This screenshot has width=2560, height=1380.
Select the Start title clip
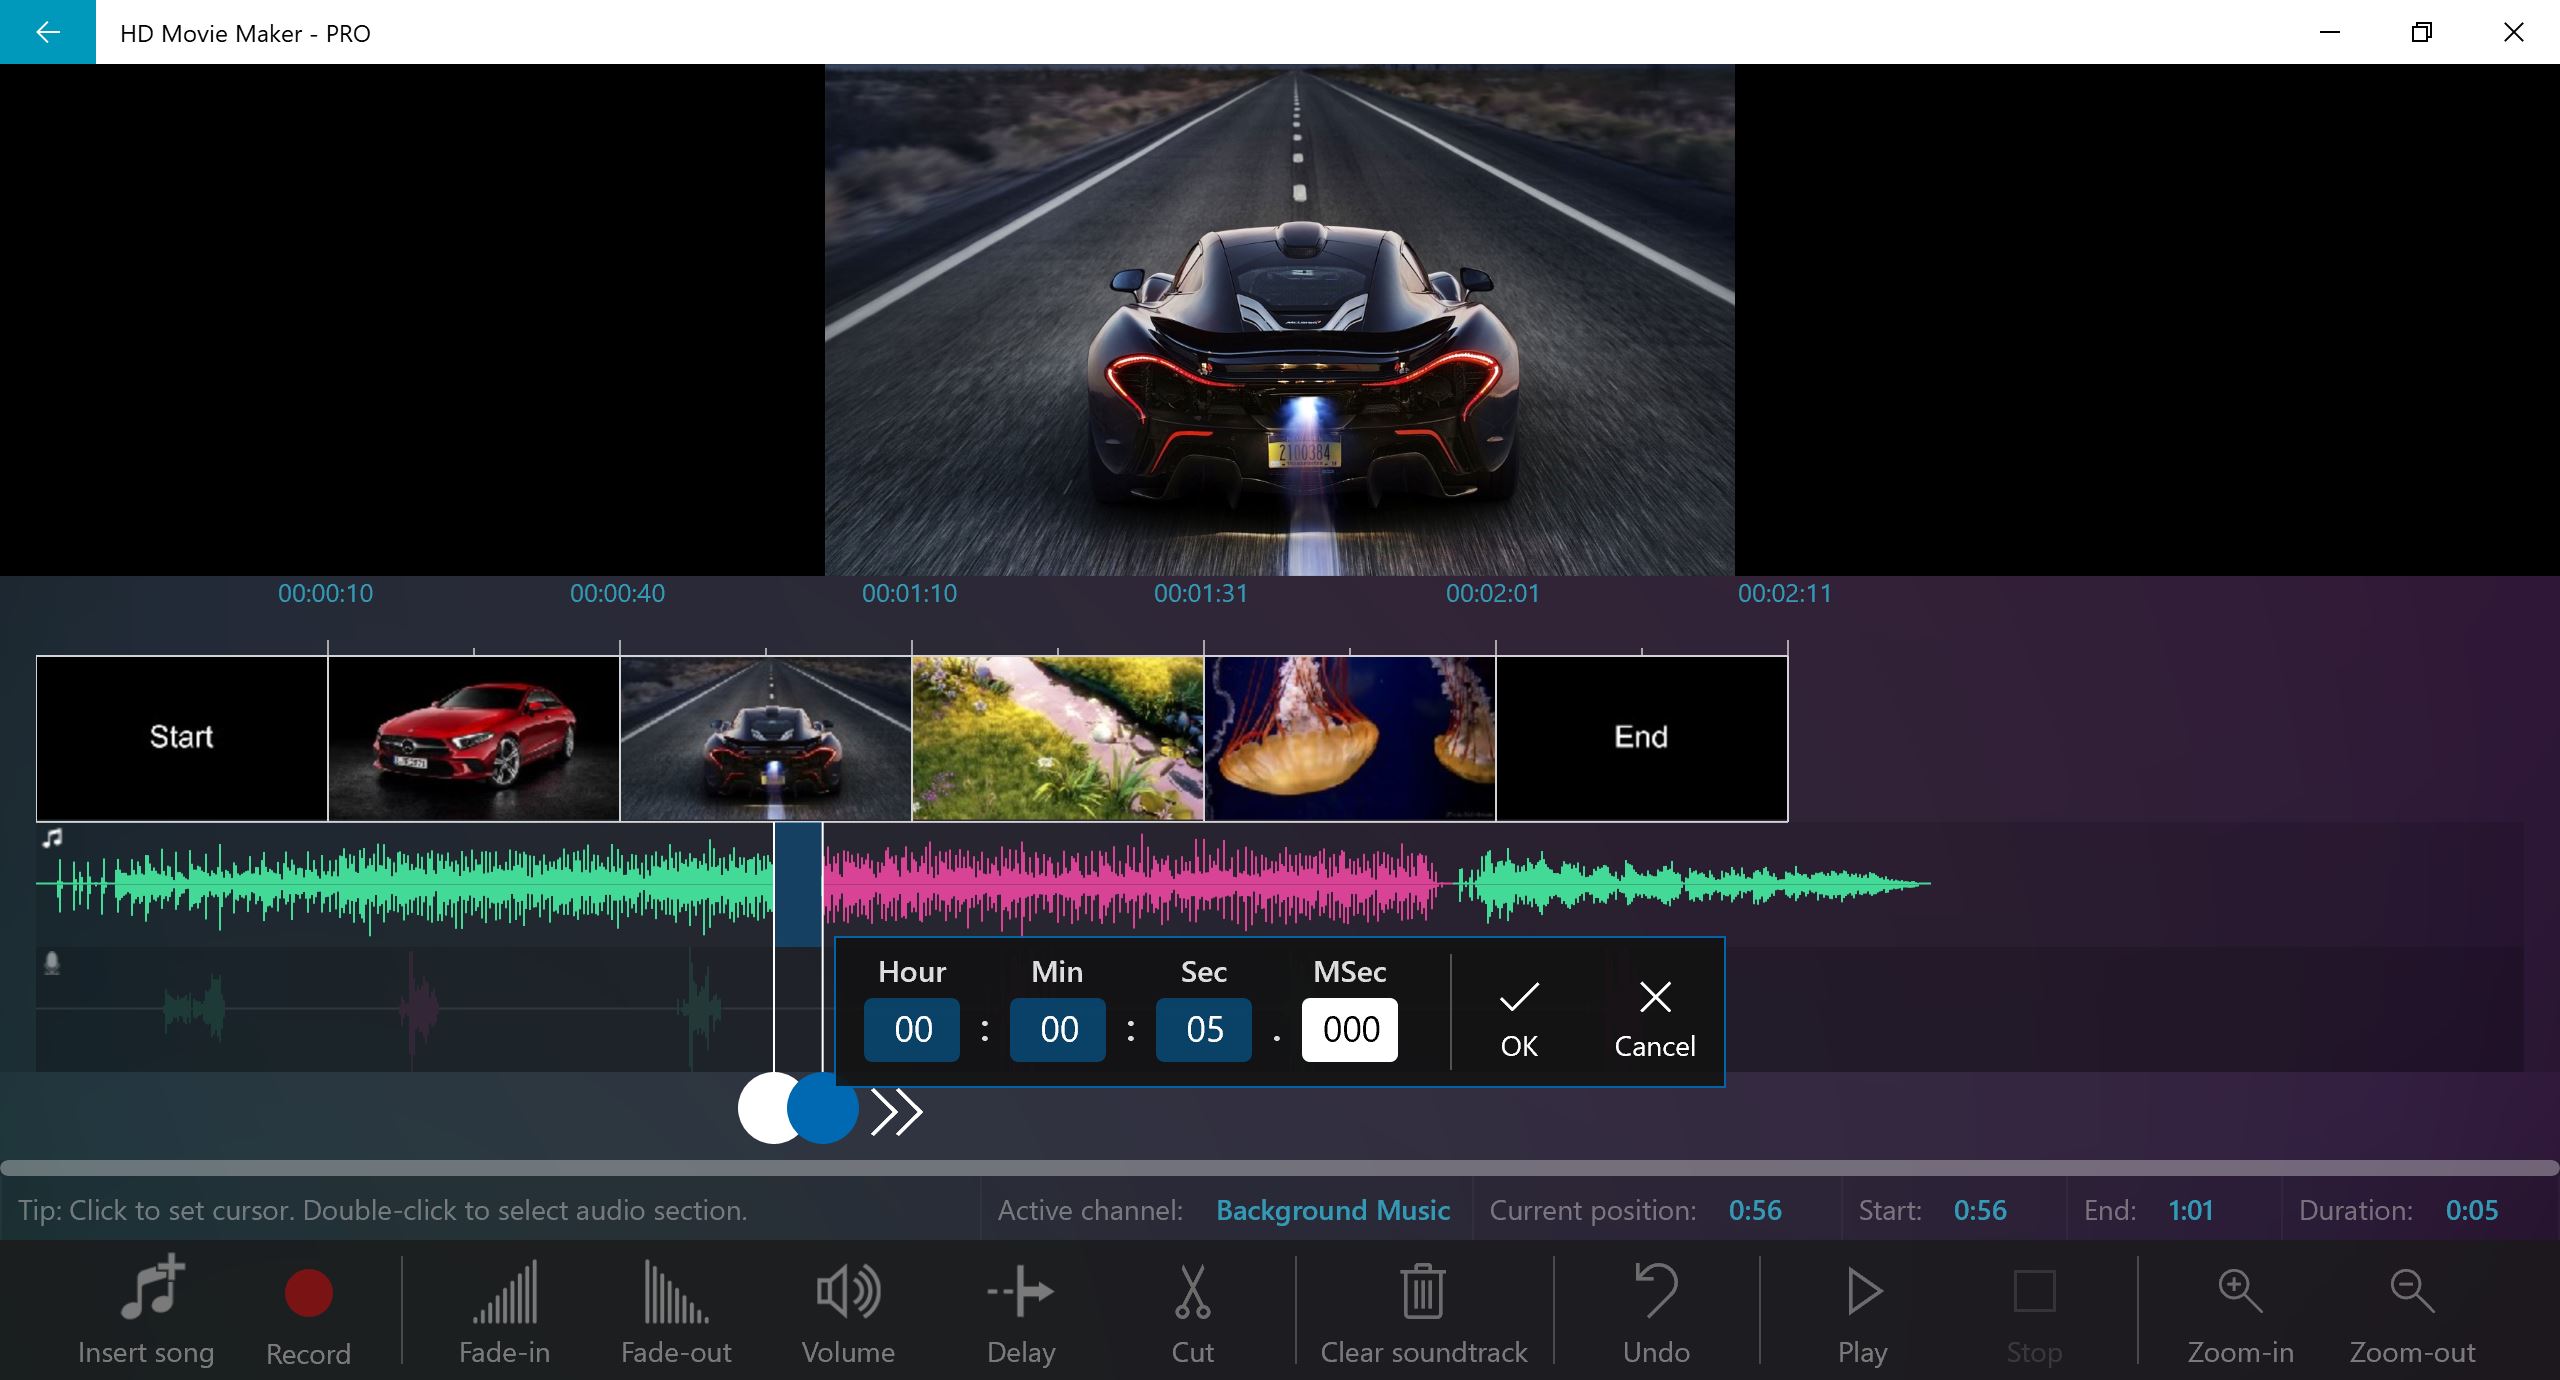tap(182, 738)
